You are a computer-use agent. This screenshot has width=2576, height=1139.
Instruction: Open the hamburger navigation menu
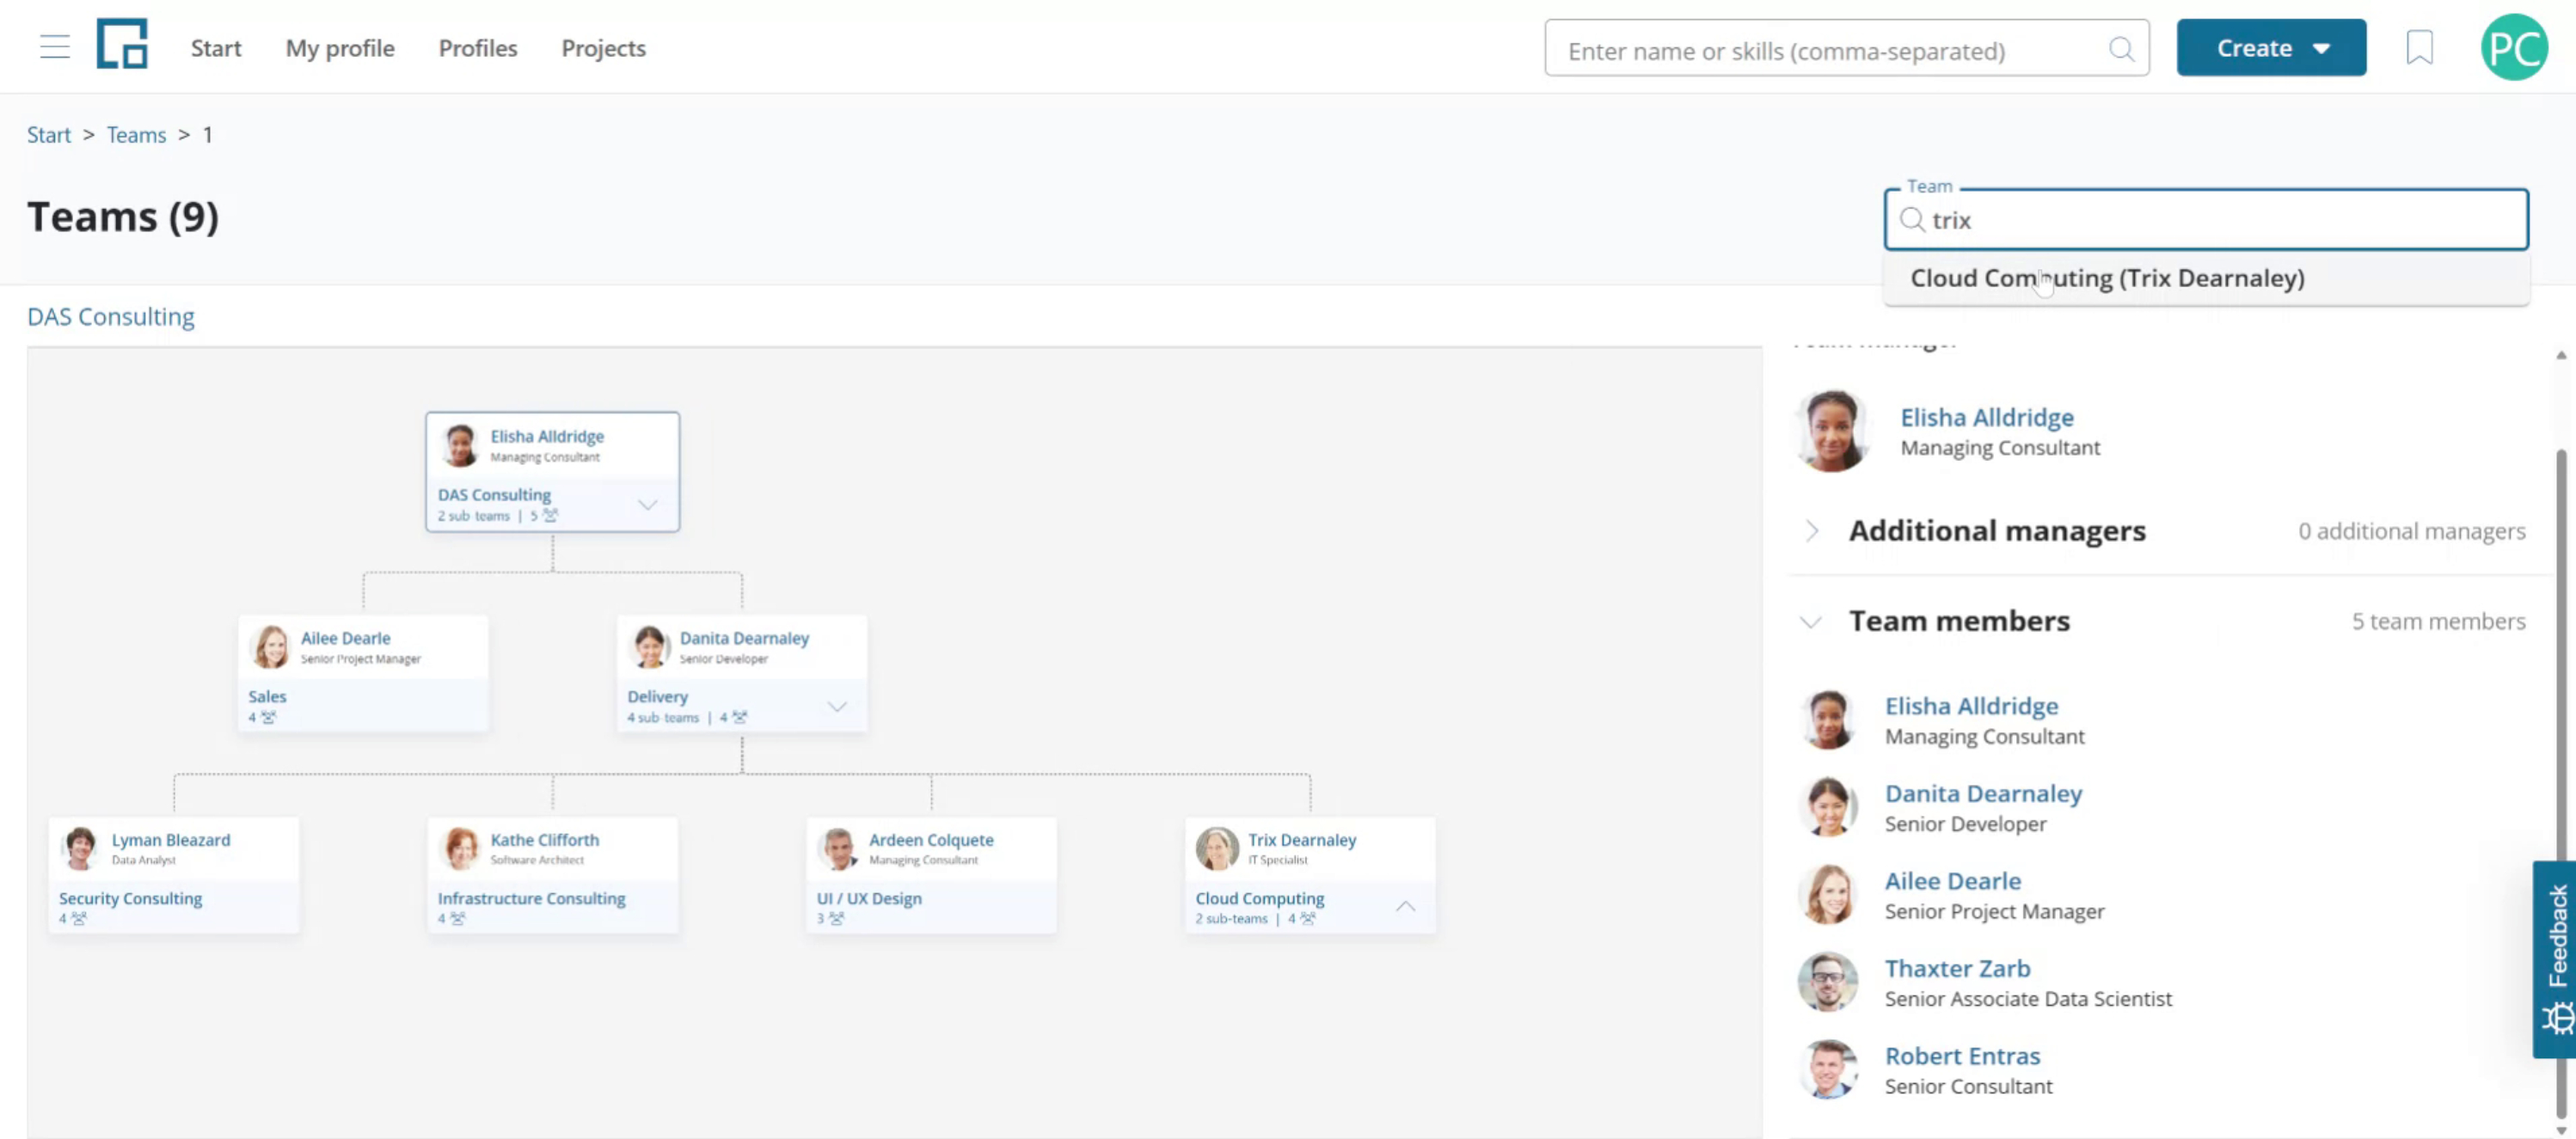55,47
